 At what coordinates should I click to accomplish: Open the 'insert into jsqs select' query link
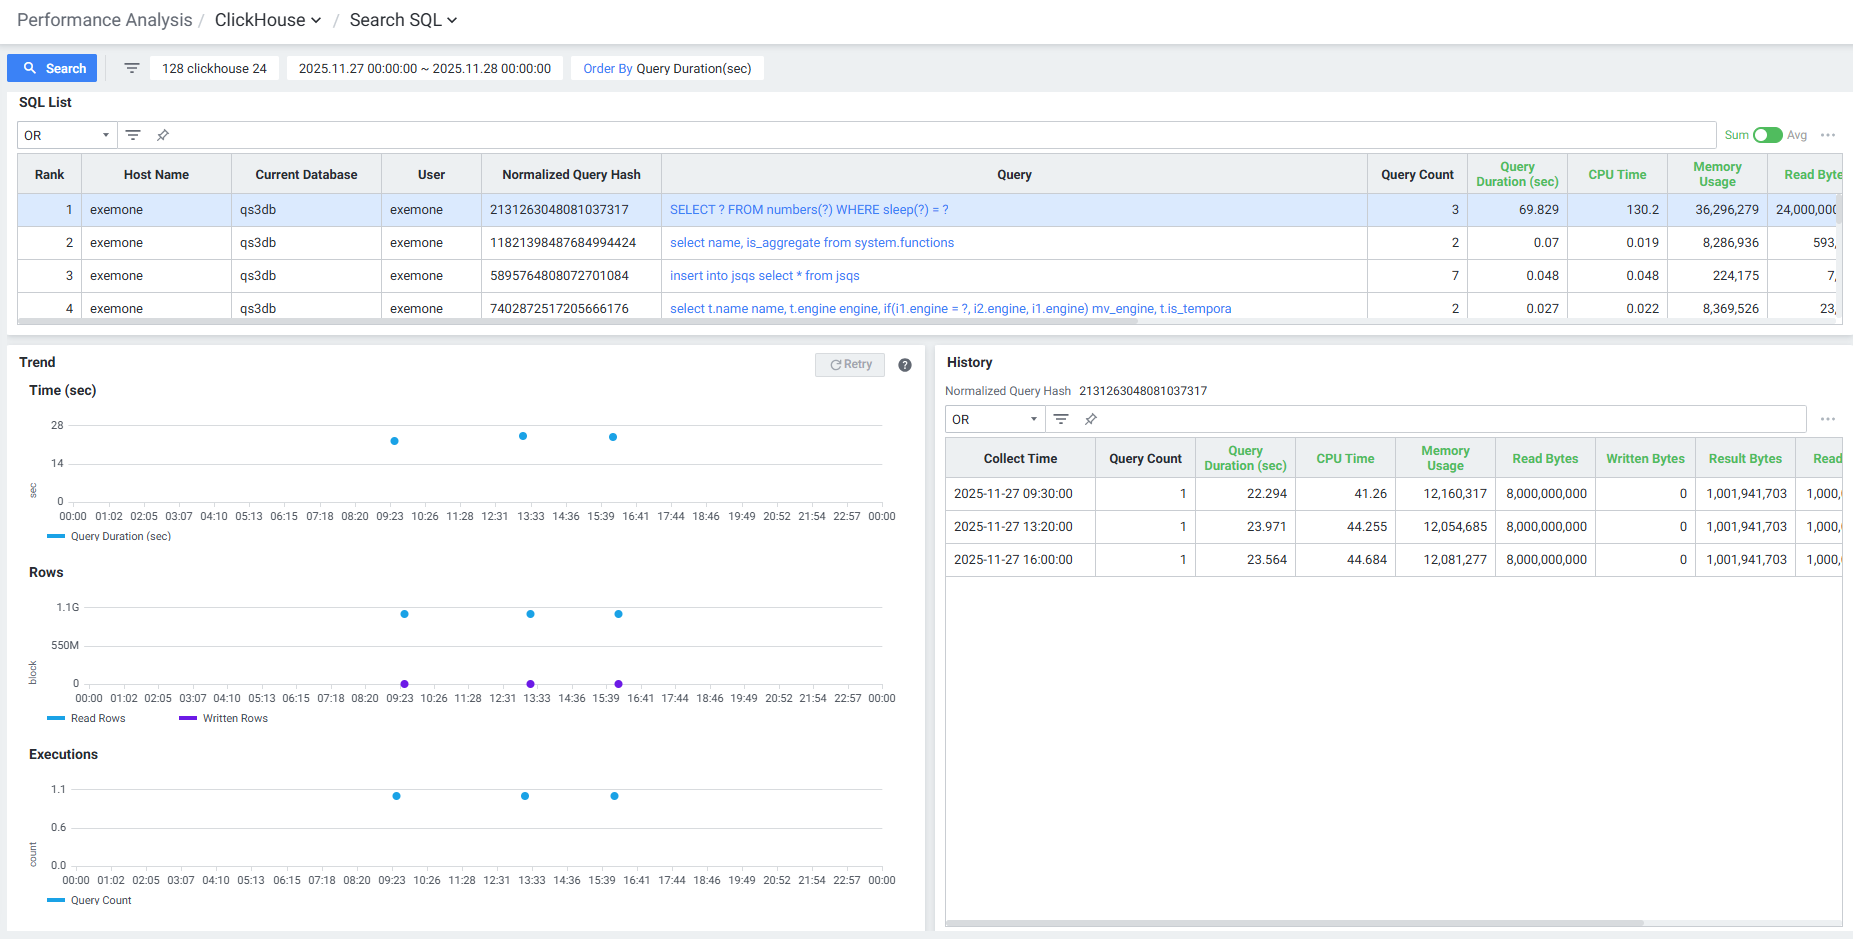[x=764, y=276]
